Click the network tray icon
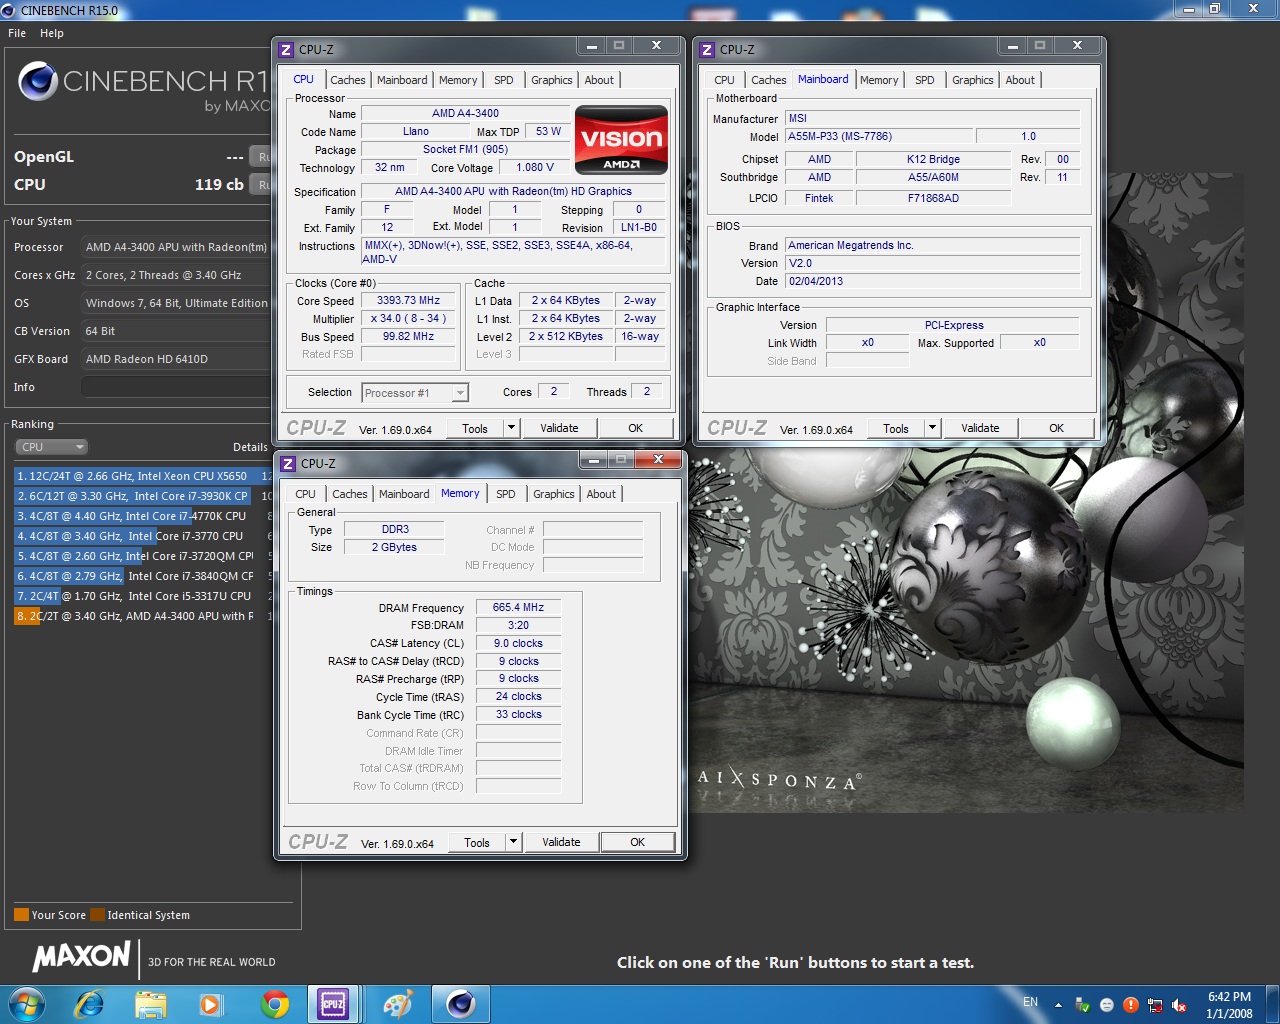Viewport: 1280px width, 1024px height. 1155,1005
